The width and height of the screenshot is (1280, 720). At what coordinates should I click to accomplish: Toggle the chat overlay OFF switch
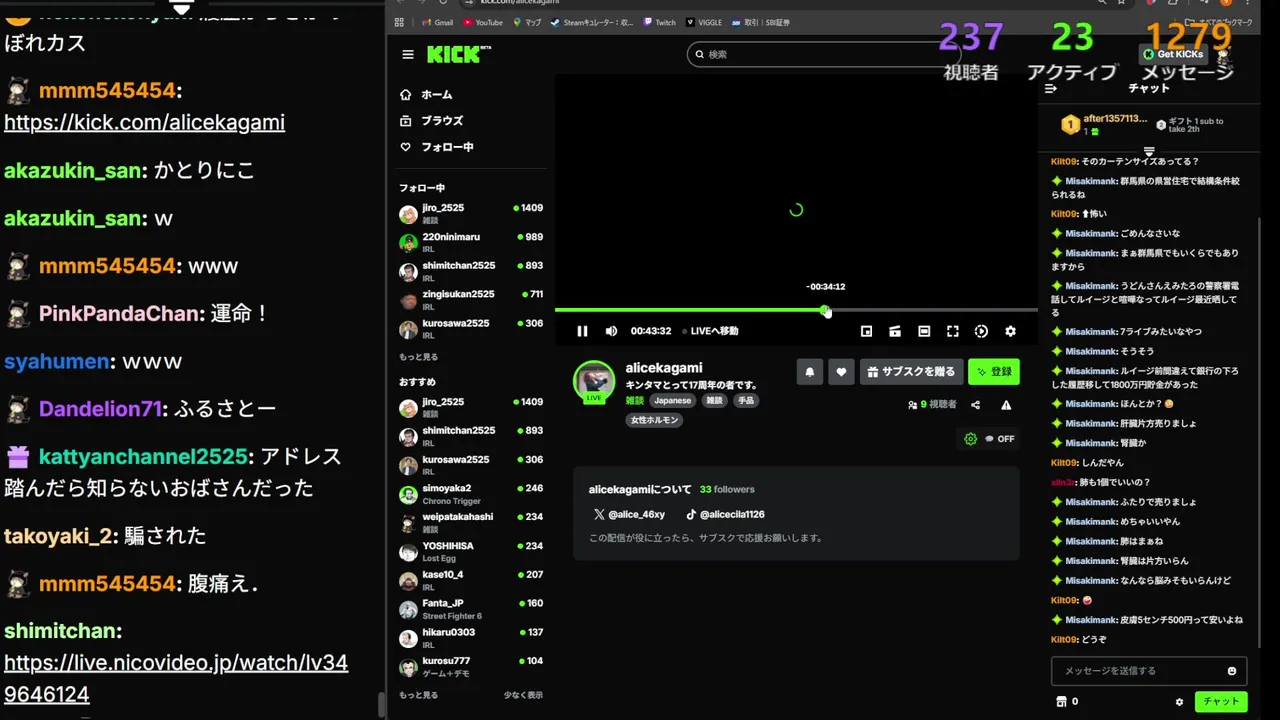[x=1000, y=439]
